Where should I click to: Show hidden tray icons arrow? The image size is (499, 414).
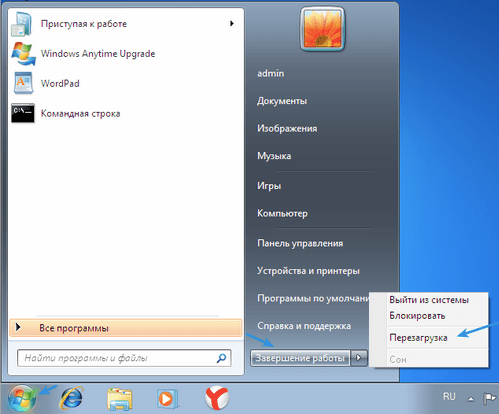(471, 399)
